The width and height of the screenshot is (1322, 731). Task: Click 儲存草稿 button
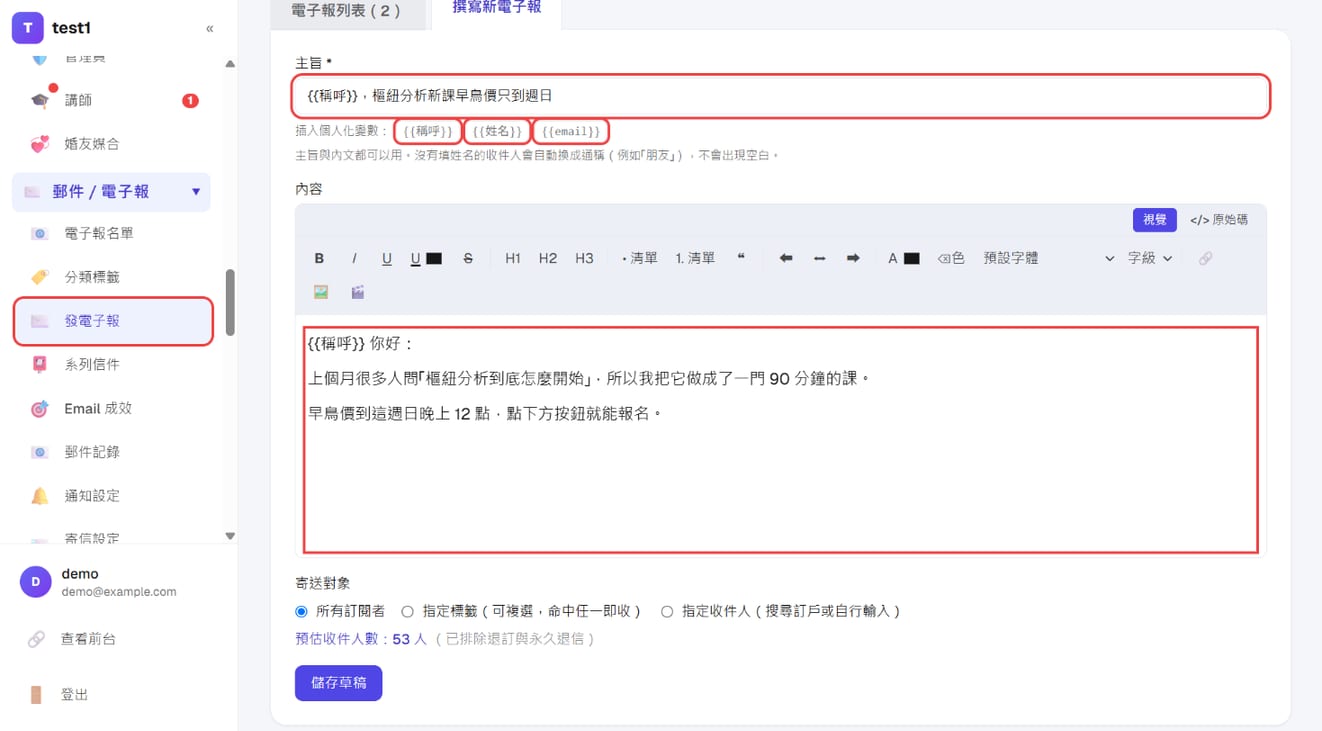pos(338,683)
